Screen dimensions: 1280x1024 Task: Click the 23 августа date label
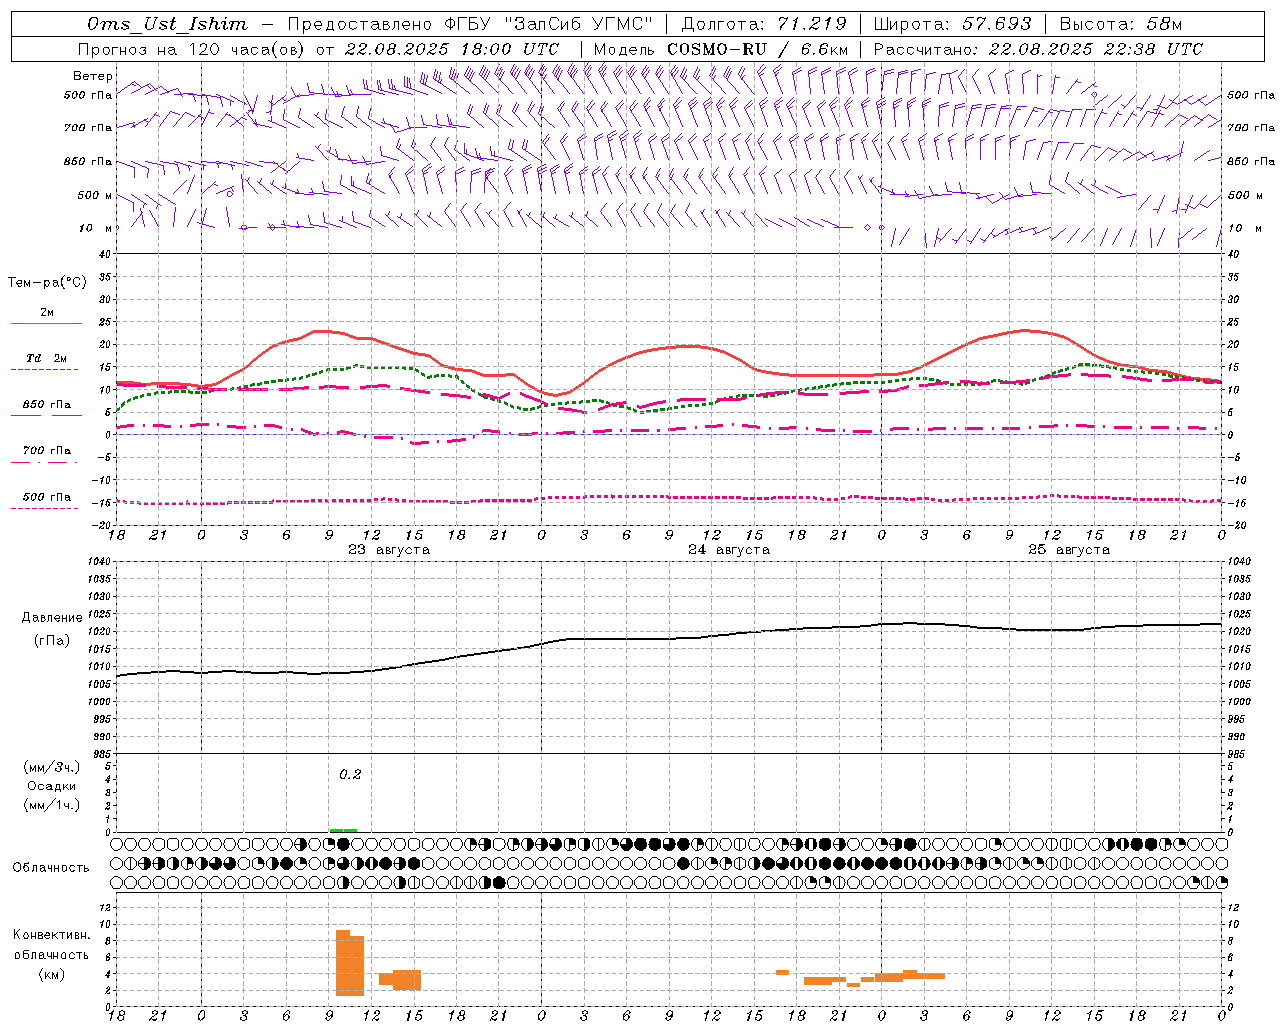pyautogui.click(x=389, y=550)
